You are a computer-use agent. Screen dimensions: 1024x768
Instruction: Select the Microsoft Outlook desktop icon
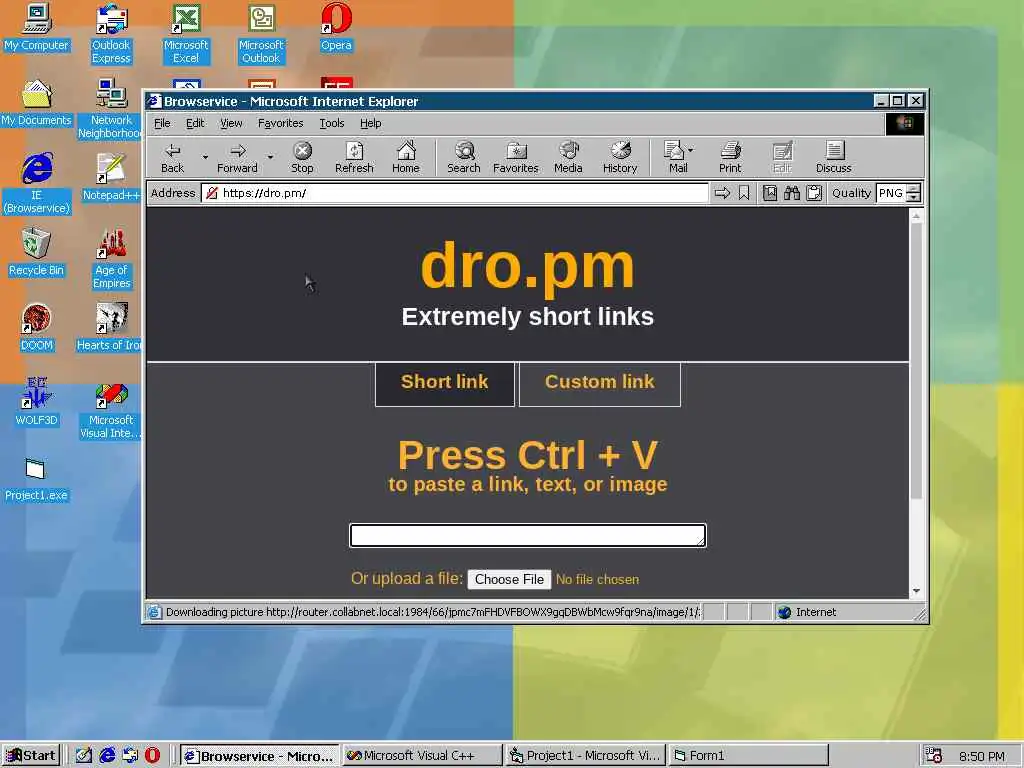261,34
